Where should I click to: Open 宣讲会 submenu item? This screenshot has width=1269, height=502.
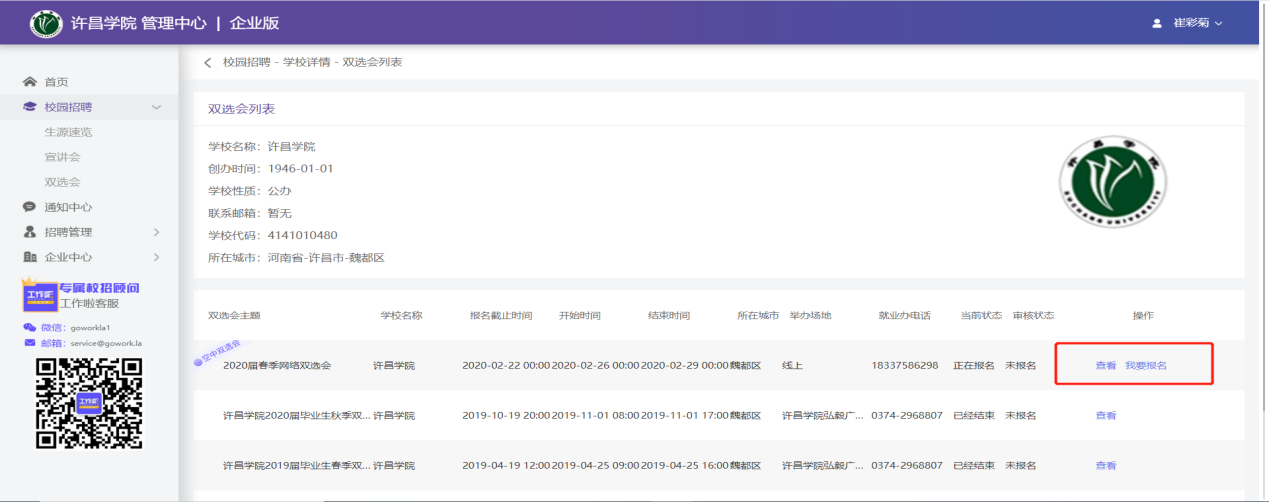[62, 157]
